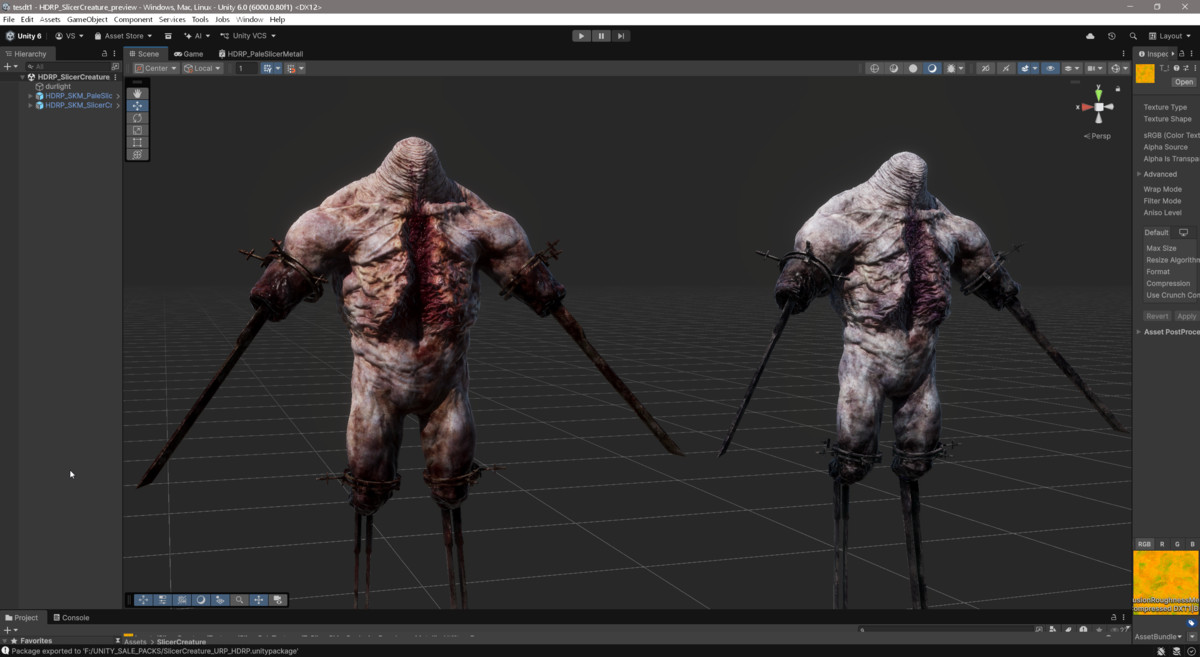Viewport: 1200px width, 657px height.
Task: Open texture asset help icon in Inspector
Action: click(x=1177, y=68)
